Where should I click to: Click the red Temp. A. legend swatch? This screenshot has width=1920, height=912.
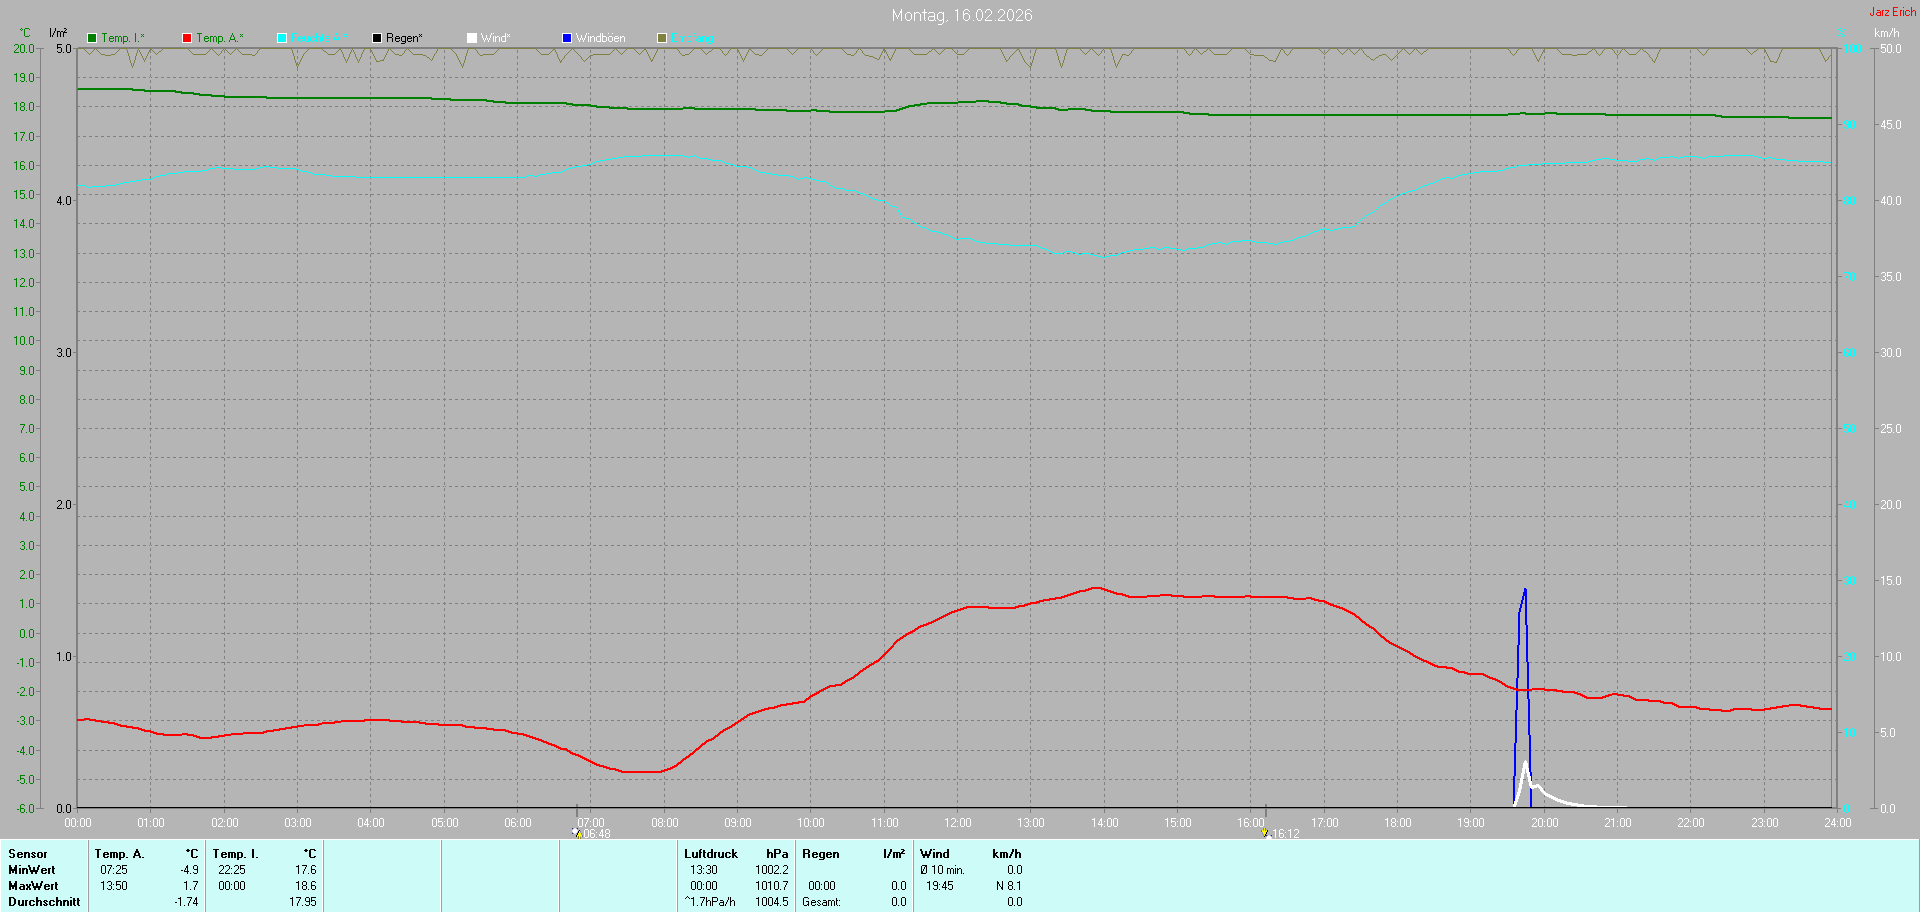tap(187, 38)
